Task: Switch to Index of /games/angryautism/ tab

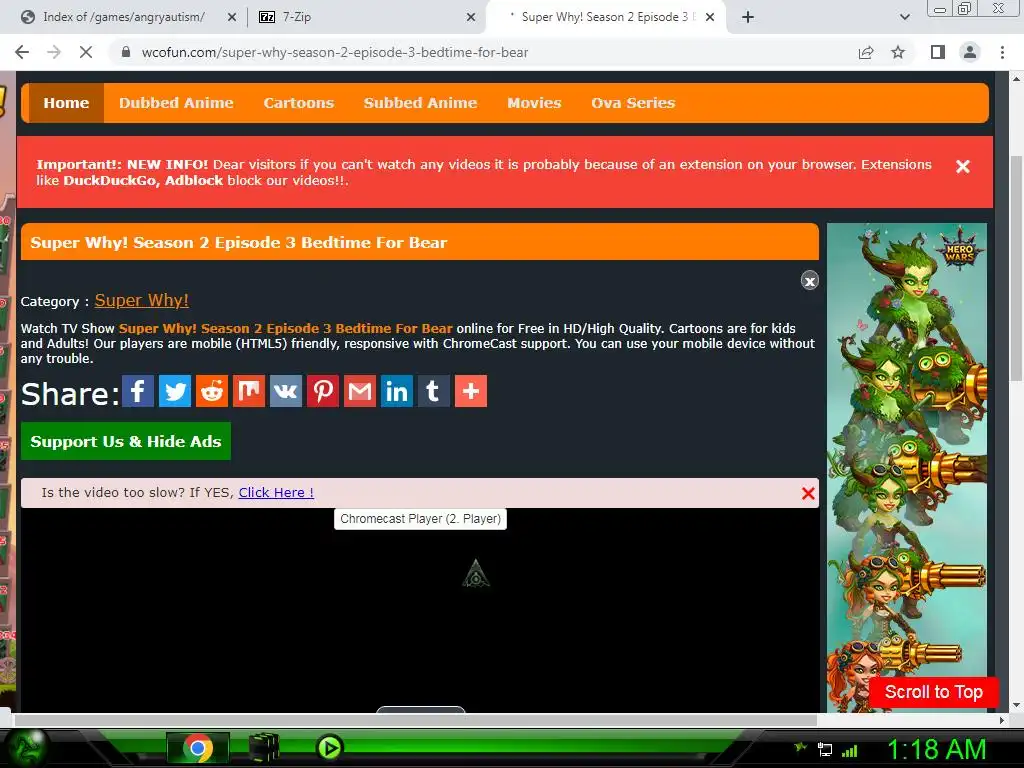Action: point(124,17)
